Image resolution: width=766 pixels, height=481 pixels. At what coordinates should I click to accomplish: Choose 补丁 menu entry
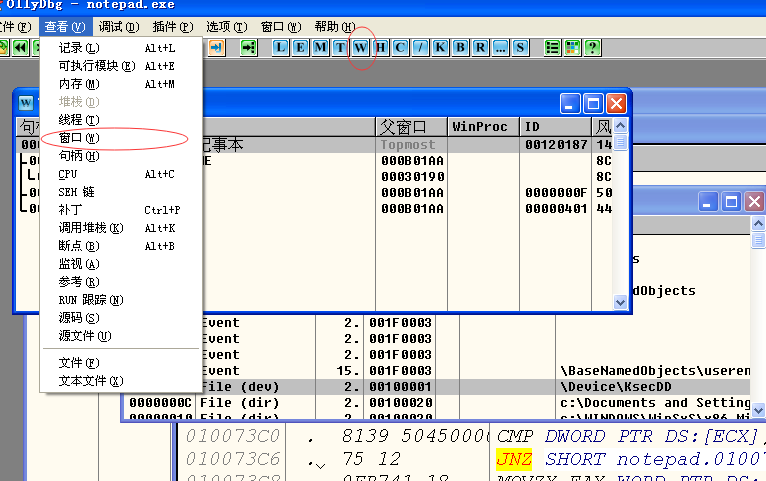(121, 210)
